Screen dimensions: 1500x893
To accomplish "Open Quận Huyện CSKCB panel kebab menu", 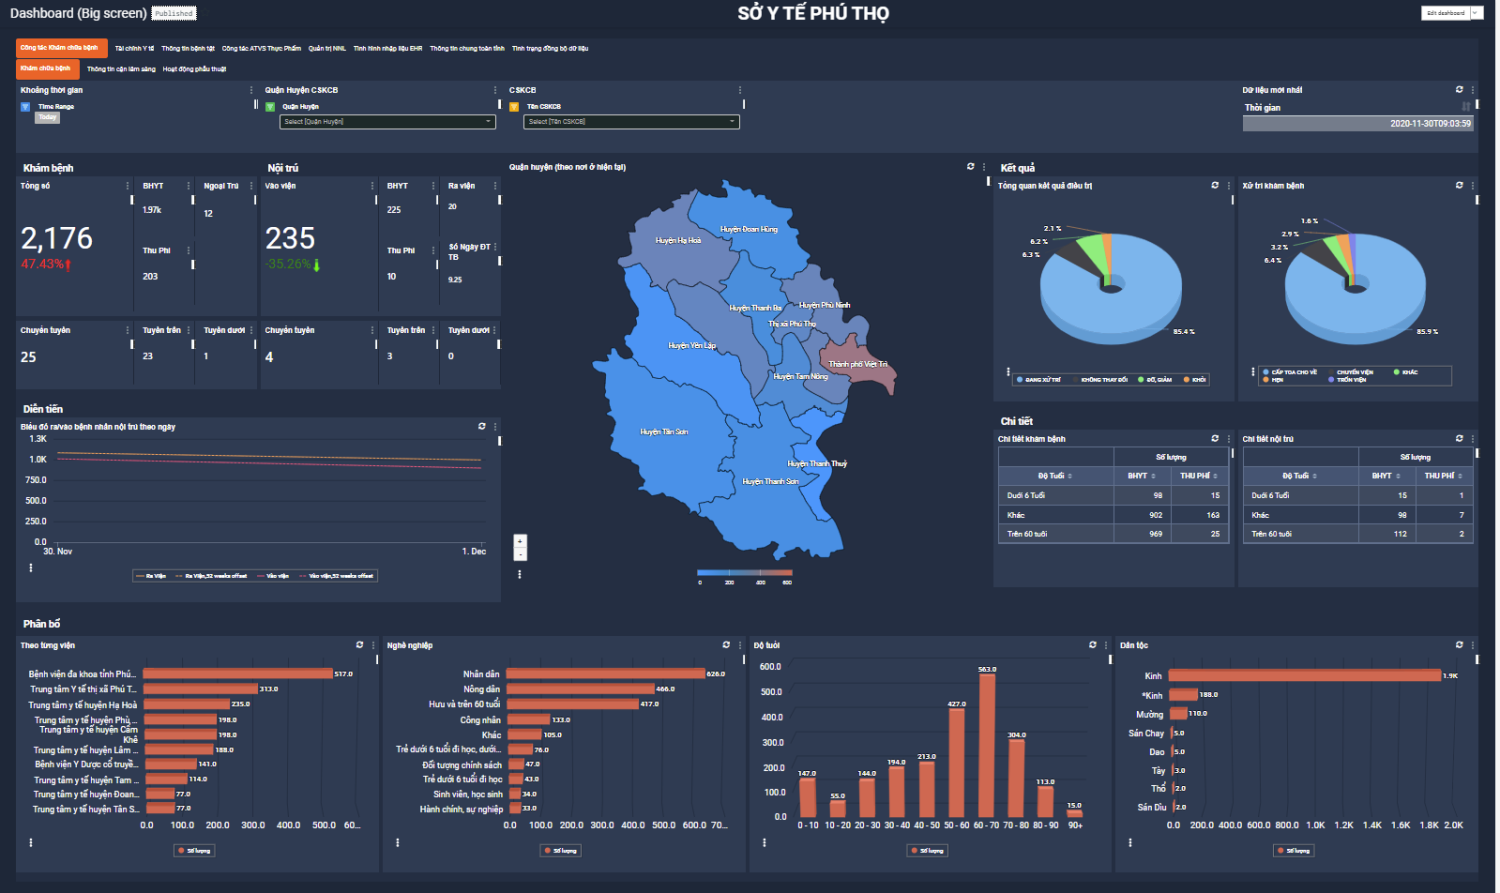I will pos(496,90).
